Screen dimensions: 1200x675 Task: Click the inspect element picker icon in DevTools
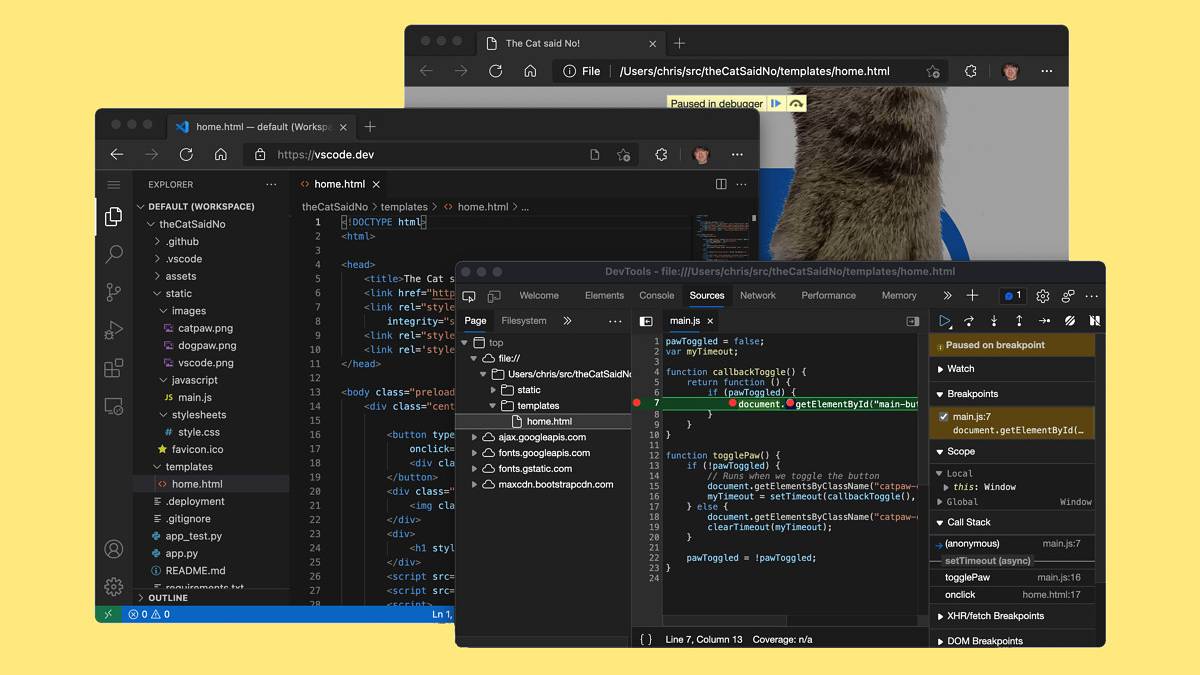pos(469,296)
